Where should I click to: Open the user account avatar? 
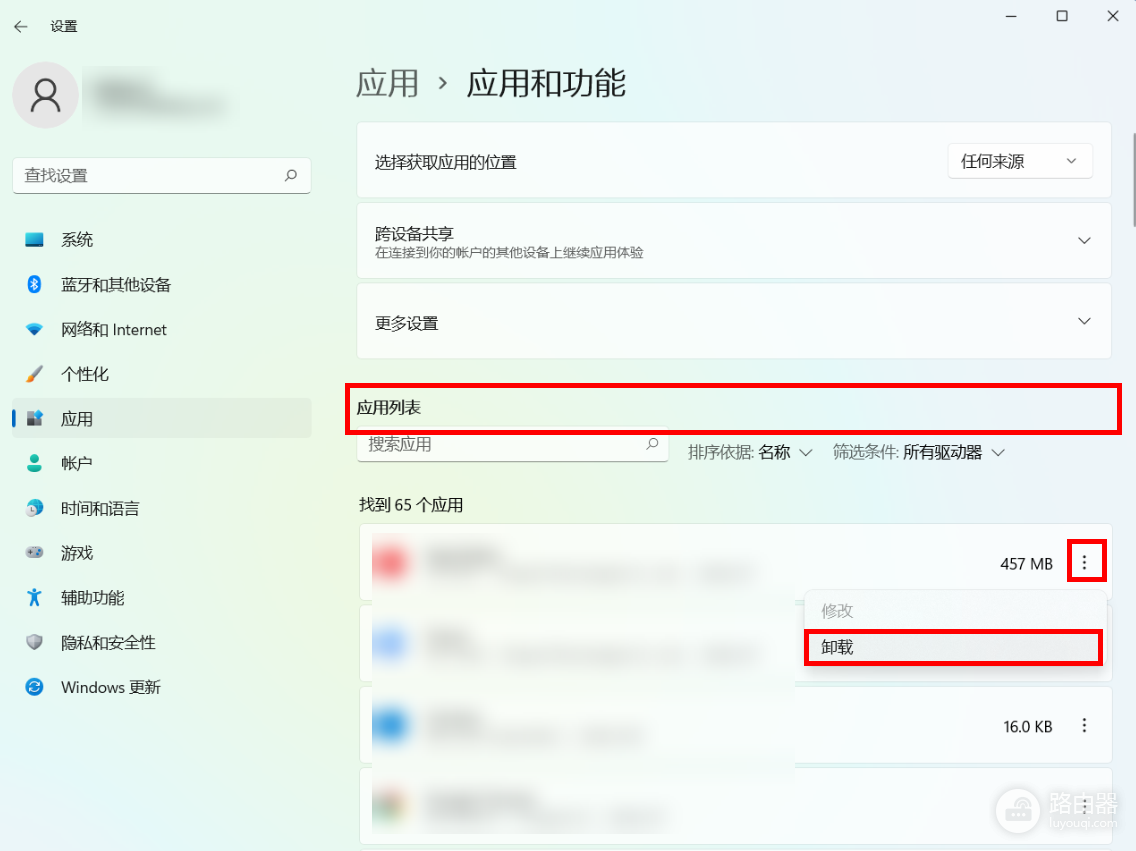46,95
